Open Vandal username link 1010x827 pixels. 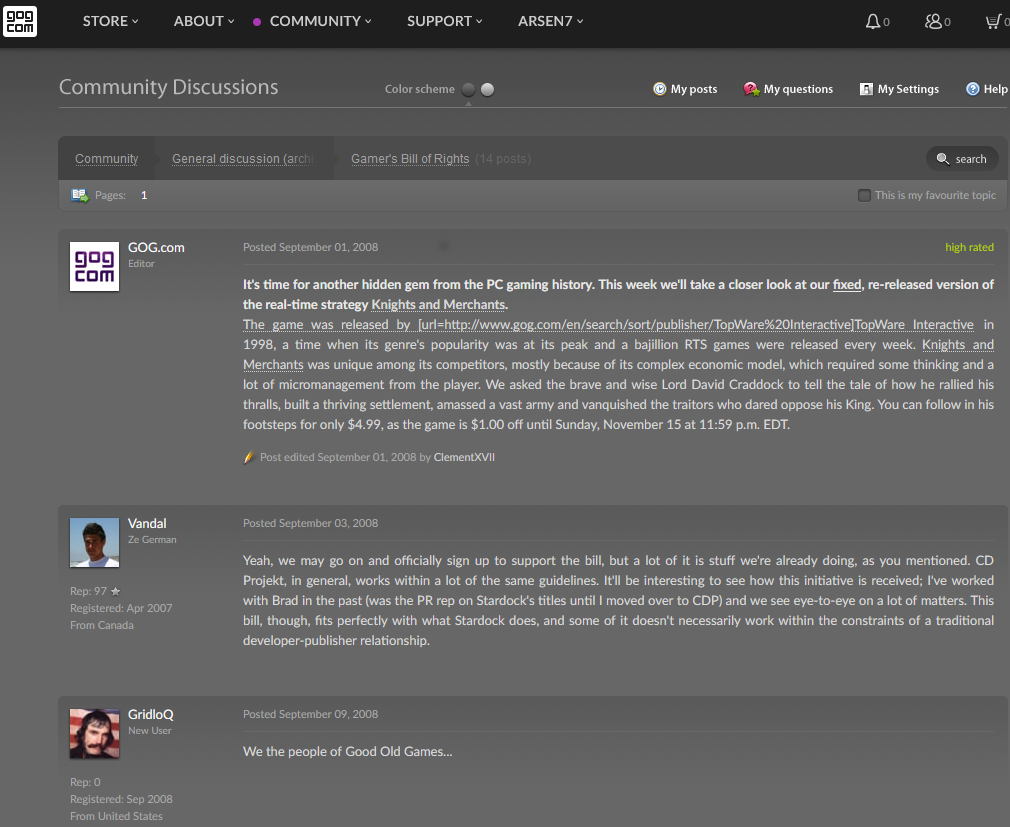147,524
